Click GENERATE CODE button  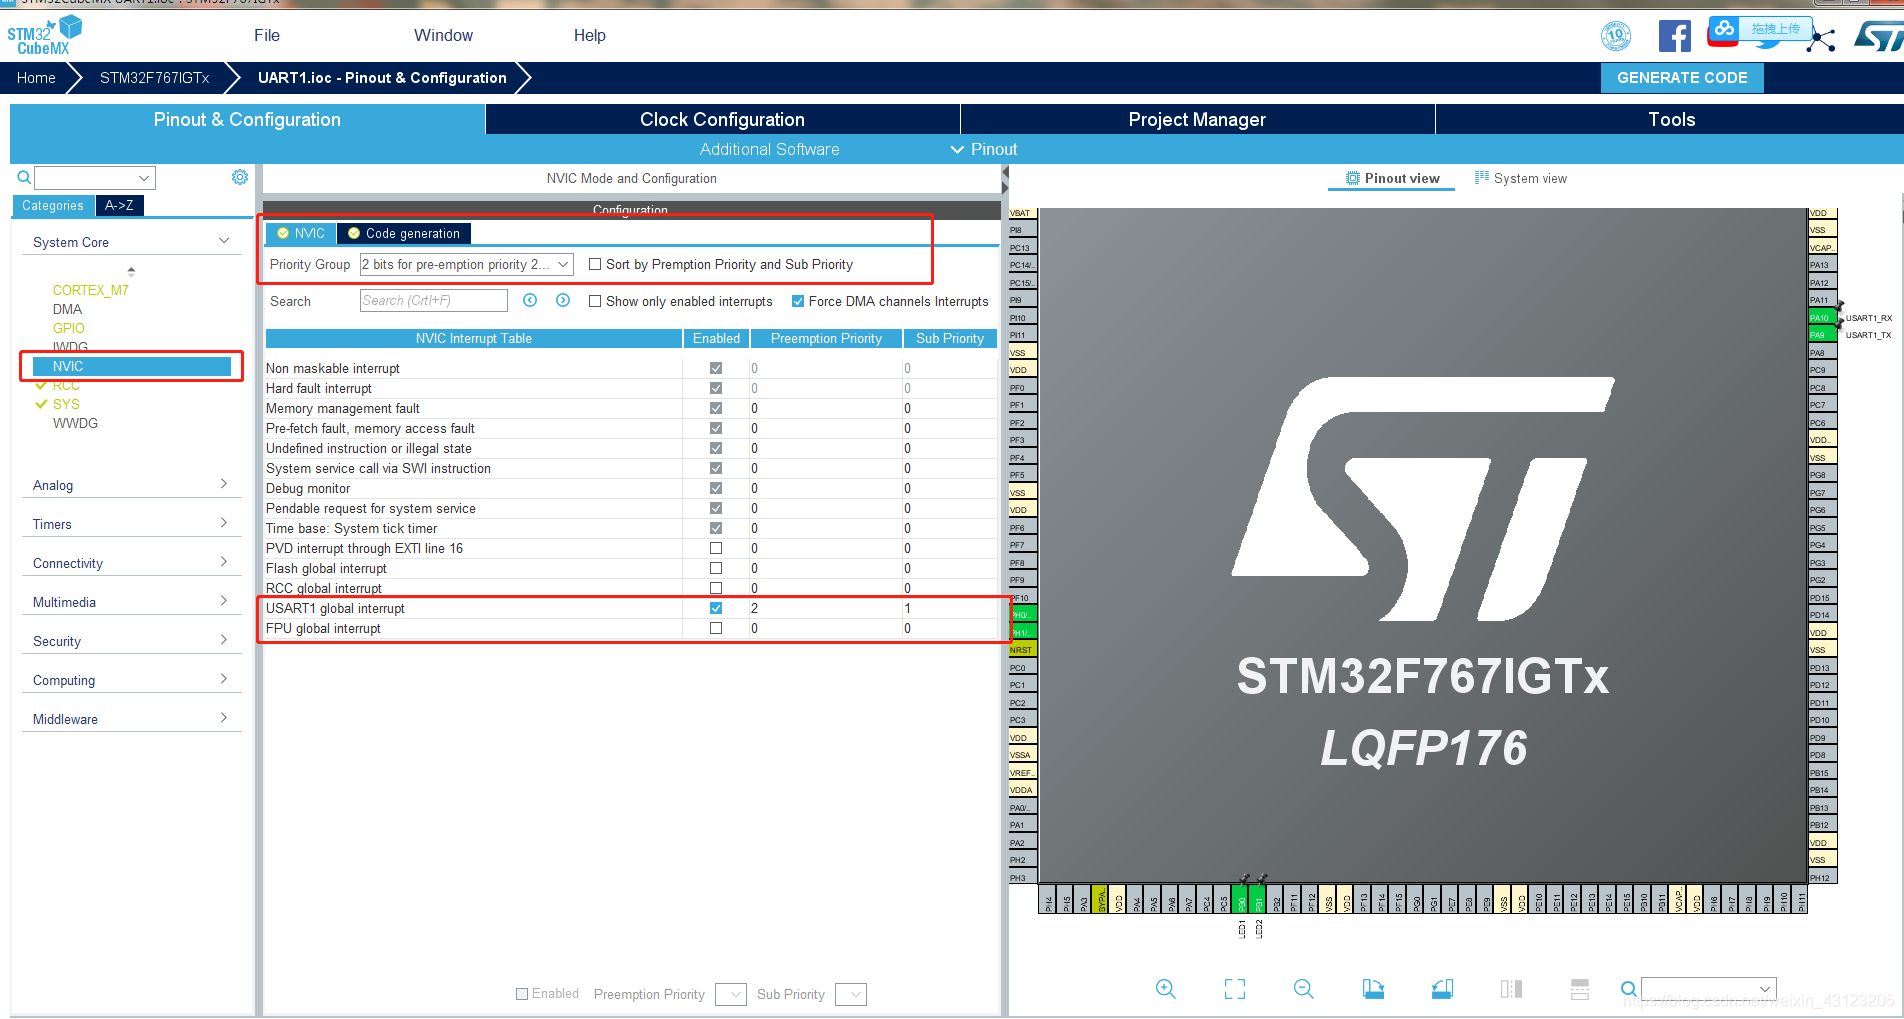[x=1682, y=78]
